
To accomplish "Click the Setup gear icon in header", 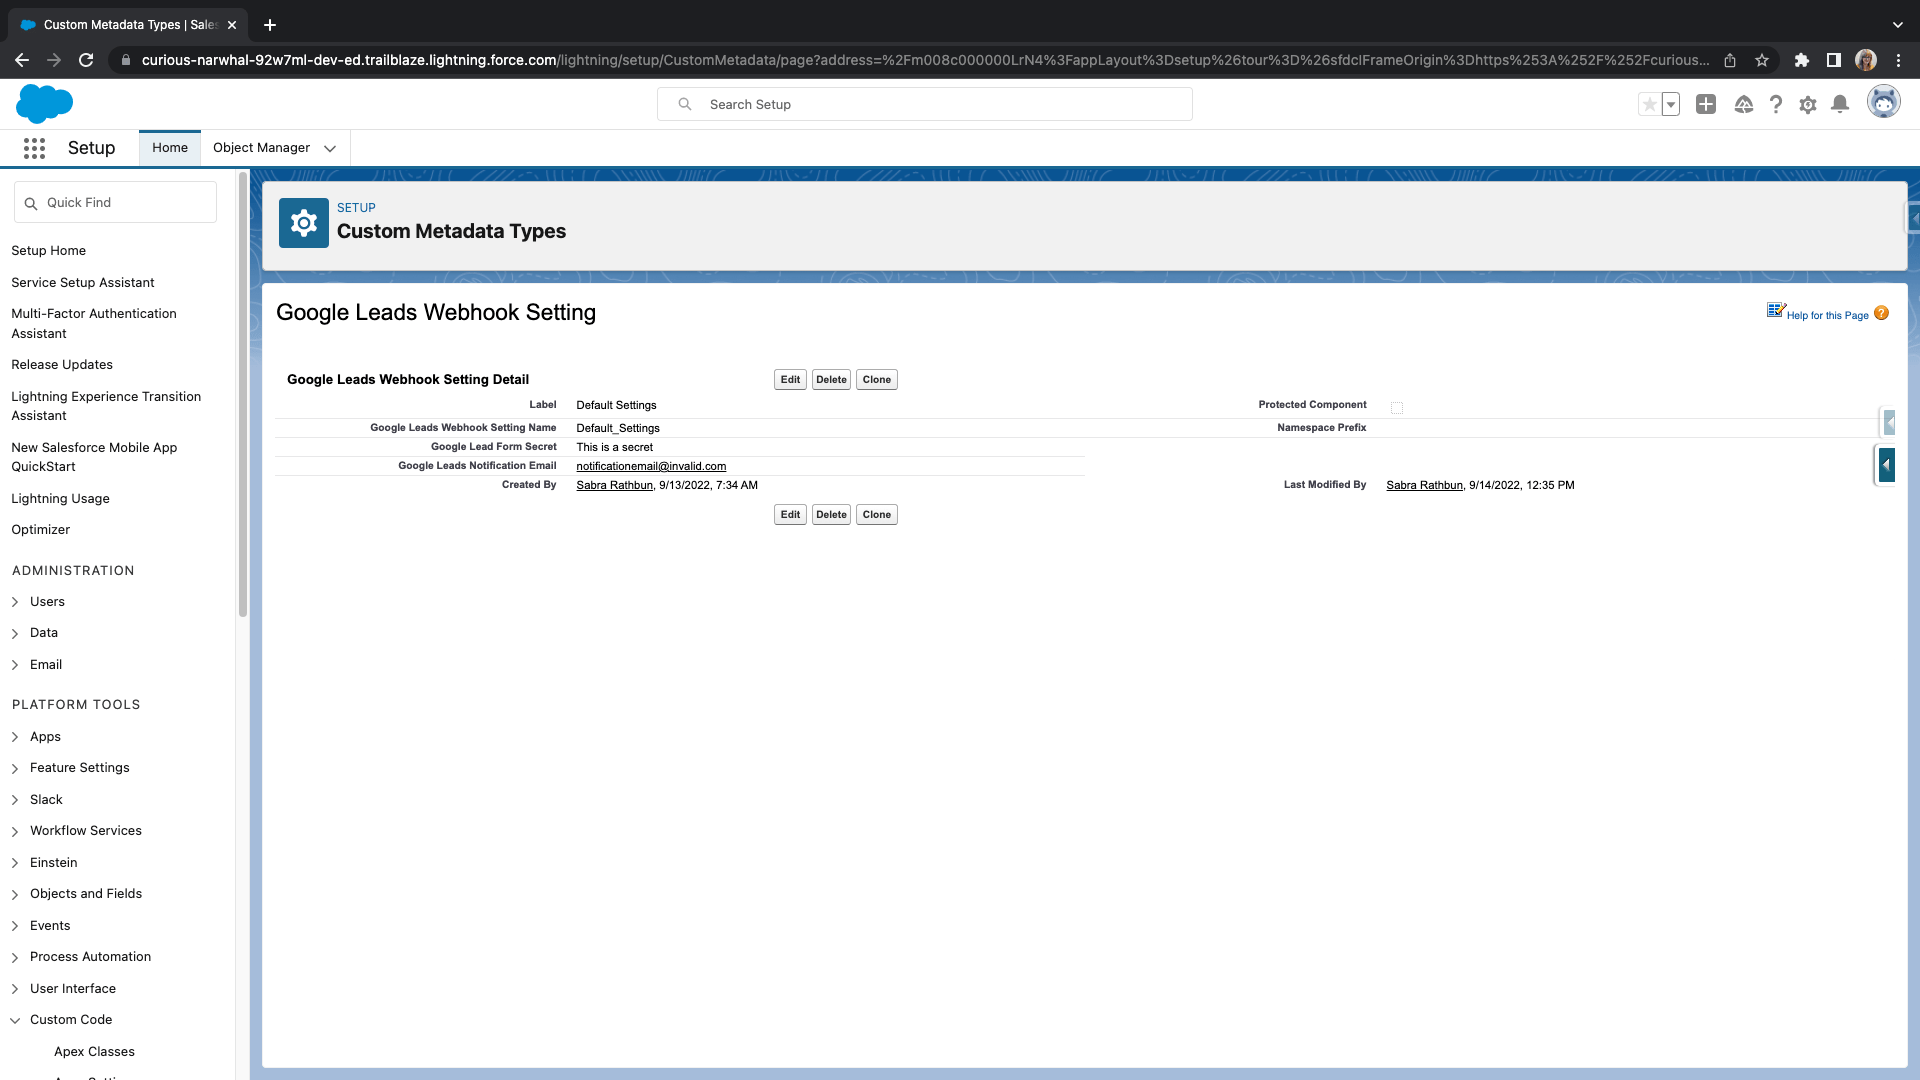I will (1808, 104).
